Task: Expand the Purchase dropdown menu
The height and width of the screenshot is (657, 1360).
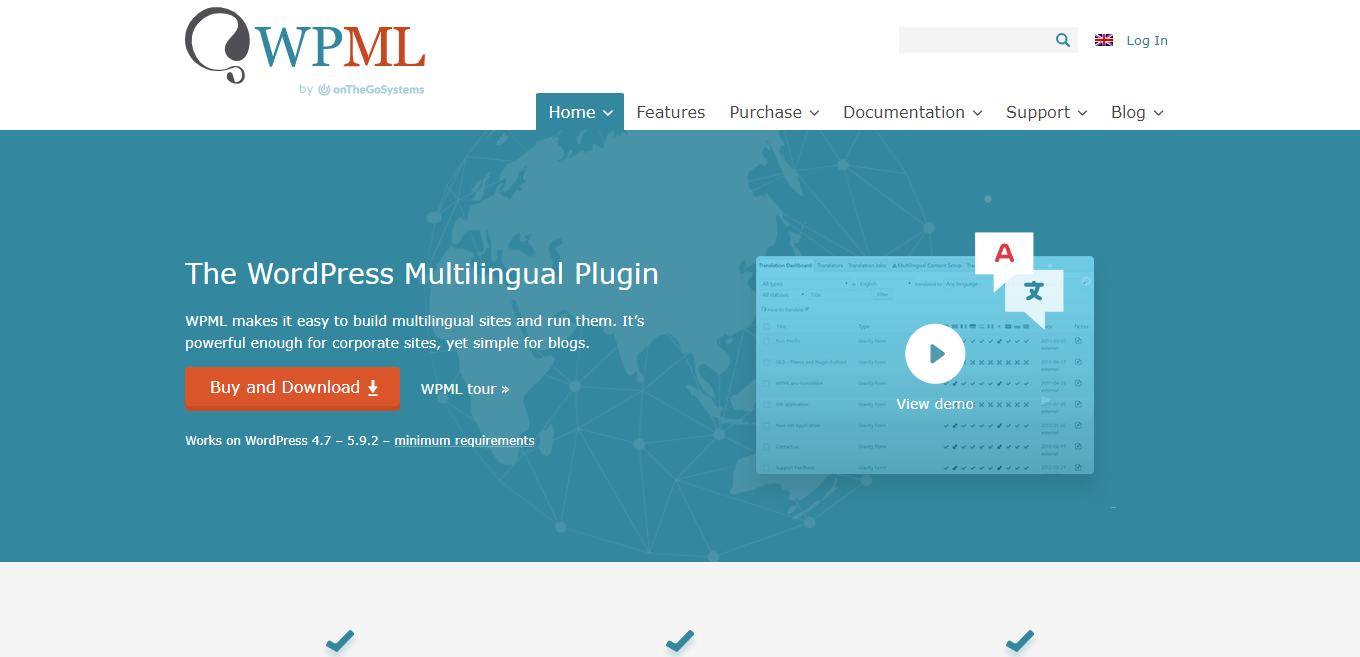Action: coord(774,112)
